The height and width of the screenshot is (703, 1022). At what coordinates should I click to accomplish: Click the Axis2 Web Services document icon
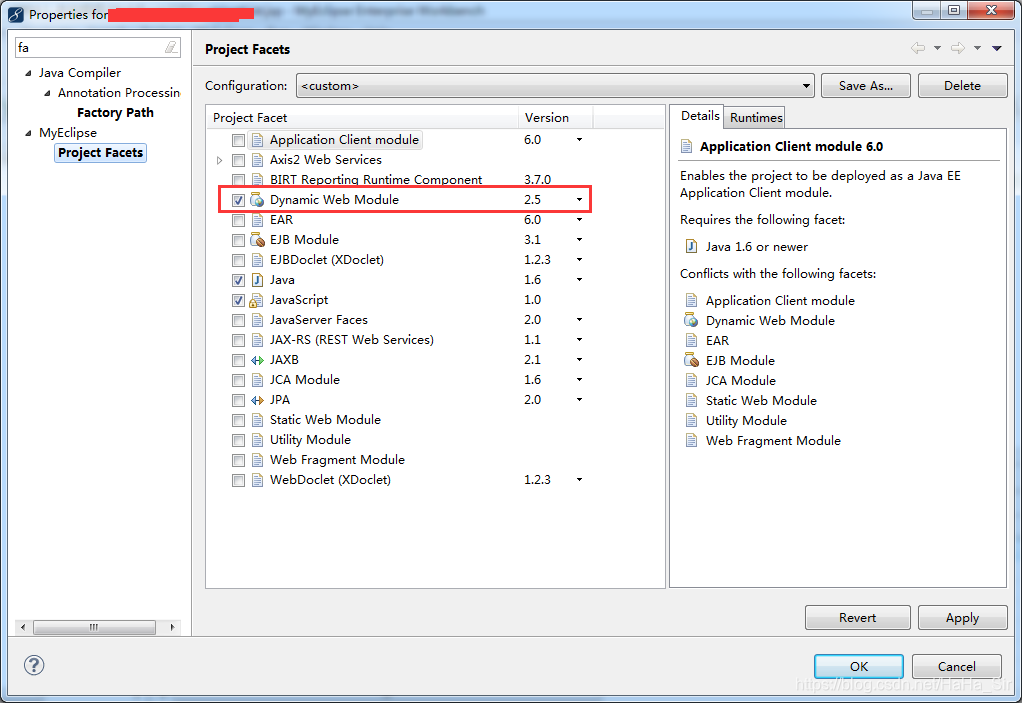pyautogui.click(x=257, y=160)
